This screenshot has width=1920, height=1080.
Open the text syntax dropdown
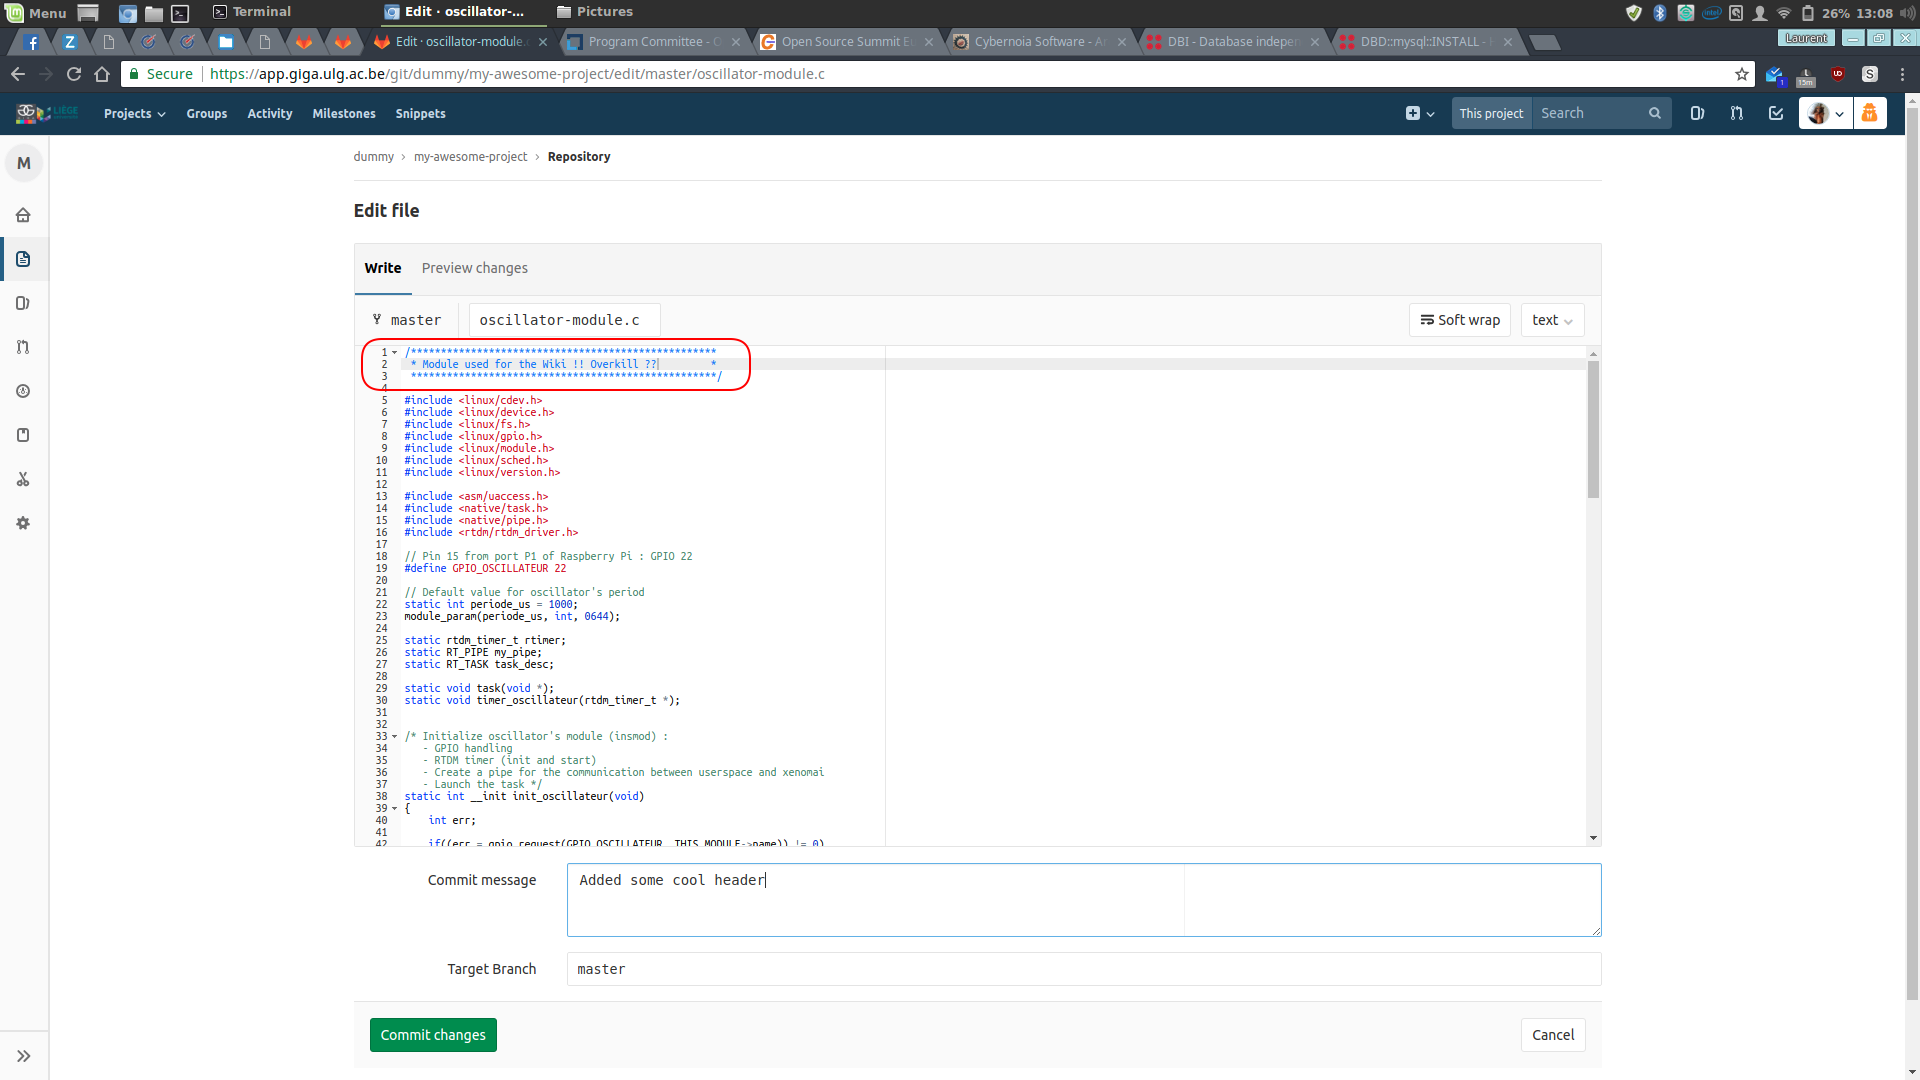tap(1552, 320)
